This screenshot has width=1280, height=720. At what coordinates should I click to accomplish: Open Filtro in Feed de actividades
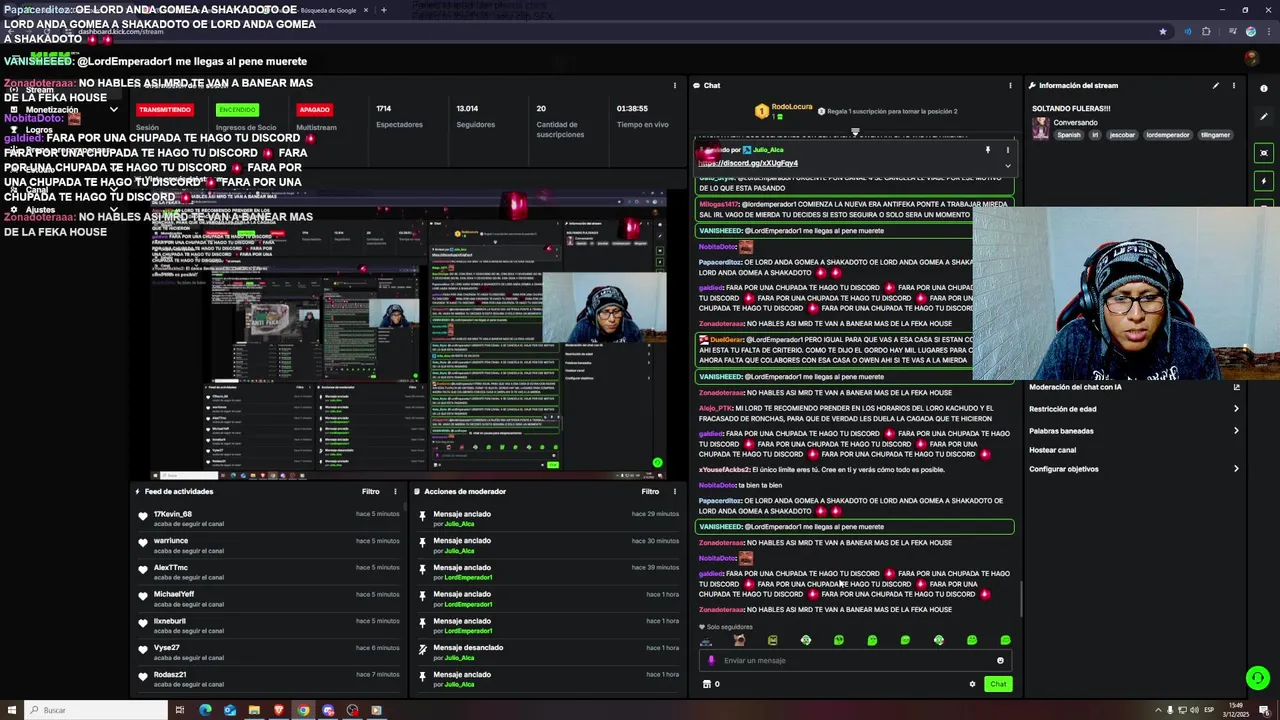(x=371, y=491)
